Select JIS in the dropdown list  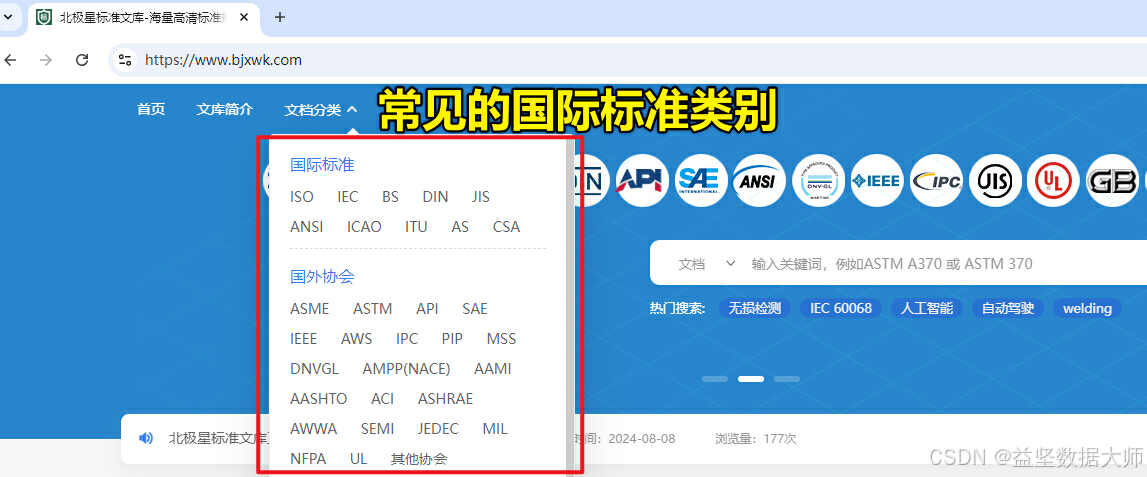(481, 197)
